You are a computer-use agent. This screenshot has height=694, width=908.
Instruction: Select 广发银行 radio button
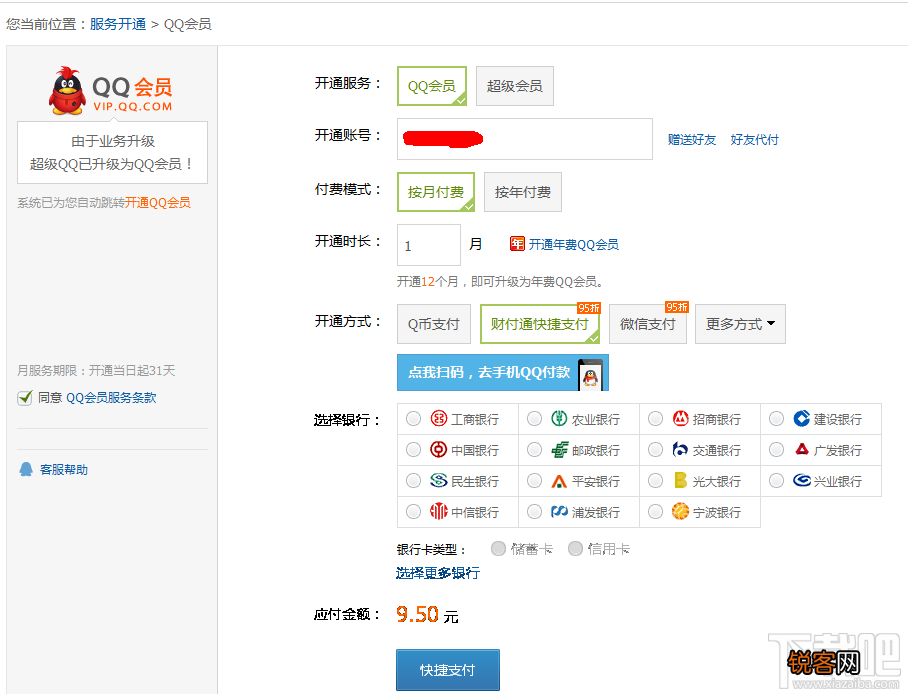[777, 450]
